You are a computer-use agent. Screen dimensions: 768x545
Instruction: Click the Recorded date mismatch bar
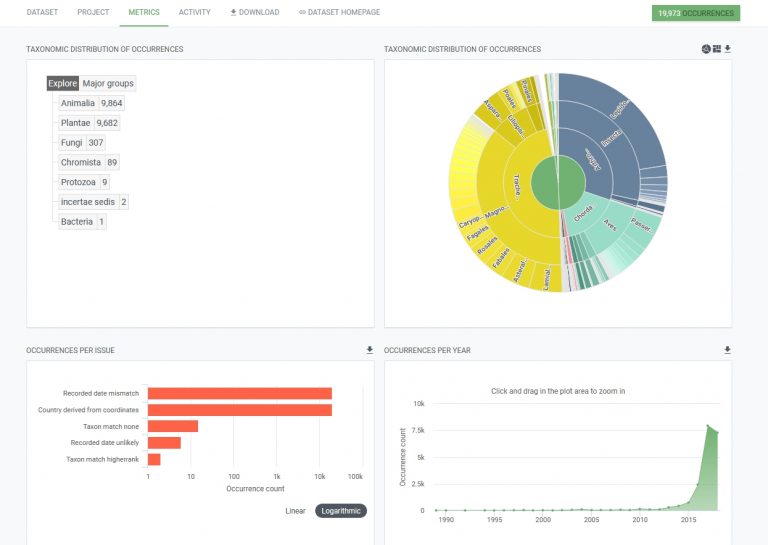coord(239,393)
